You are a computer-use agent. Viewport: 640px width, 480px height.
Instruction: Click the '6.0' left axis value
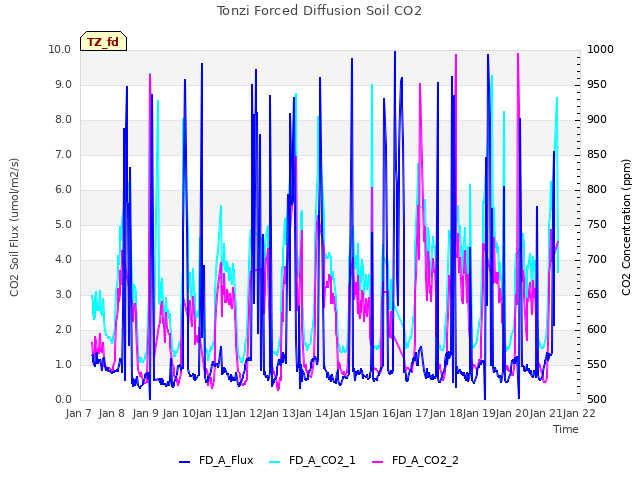(x=63, y=190)
